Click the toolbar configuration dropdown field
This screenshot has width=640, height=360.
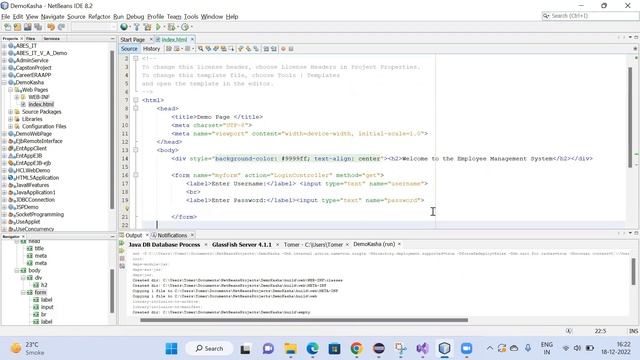[x=94, y=27]
